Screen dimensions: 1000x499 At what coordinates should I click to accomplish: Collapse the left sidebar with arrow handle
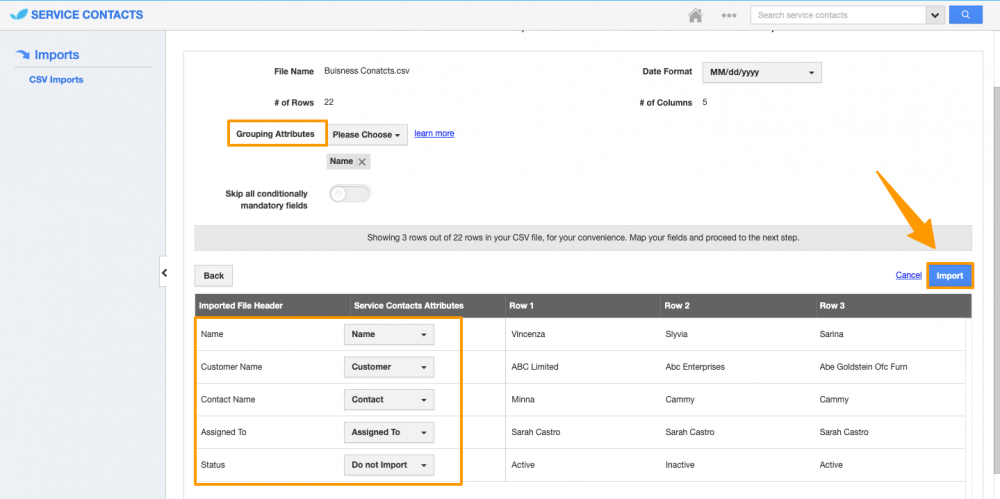pyautogui.click(x=164, y=273)
